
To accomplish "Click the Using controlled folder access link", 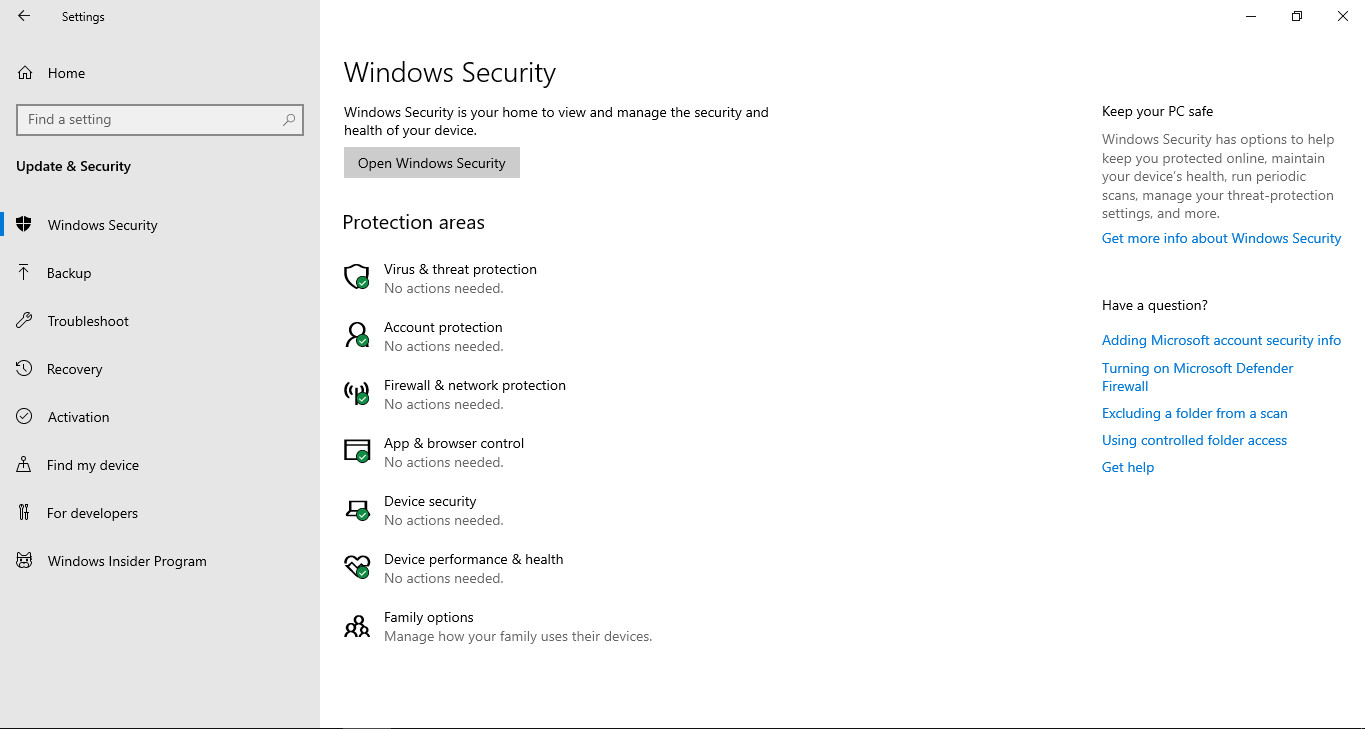I will tap(1194, 440).
